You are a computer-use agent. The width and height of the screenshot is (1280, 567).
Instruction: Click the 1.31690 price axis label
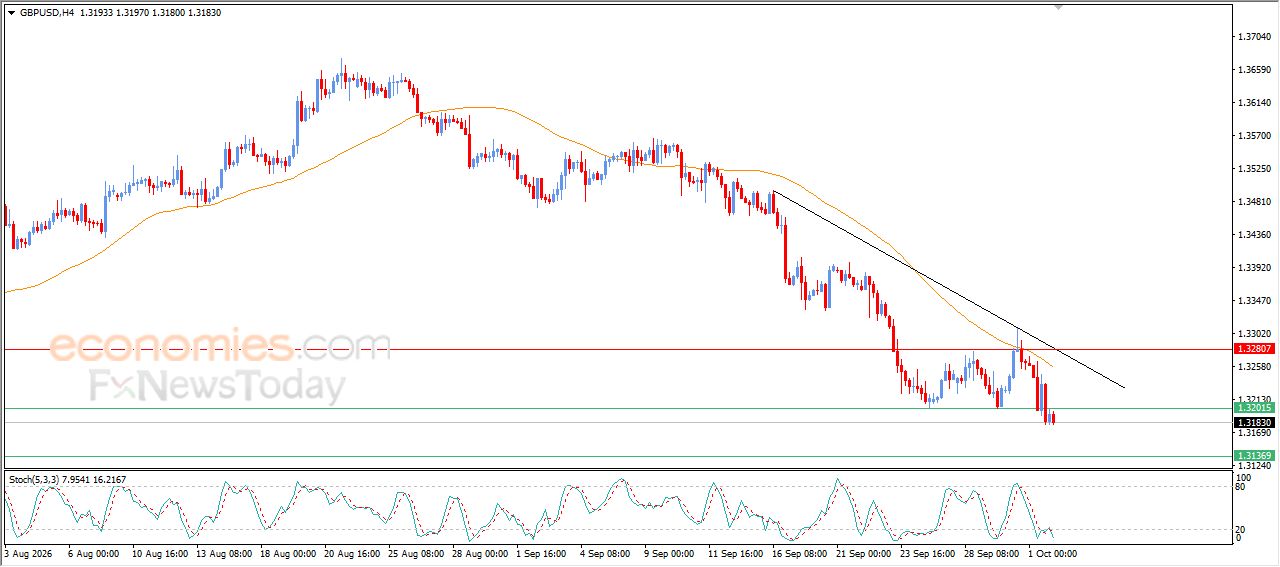point(1254,433)
